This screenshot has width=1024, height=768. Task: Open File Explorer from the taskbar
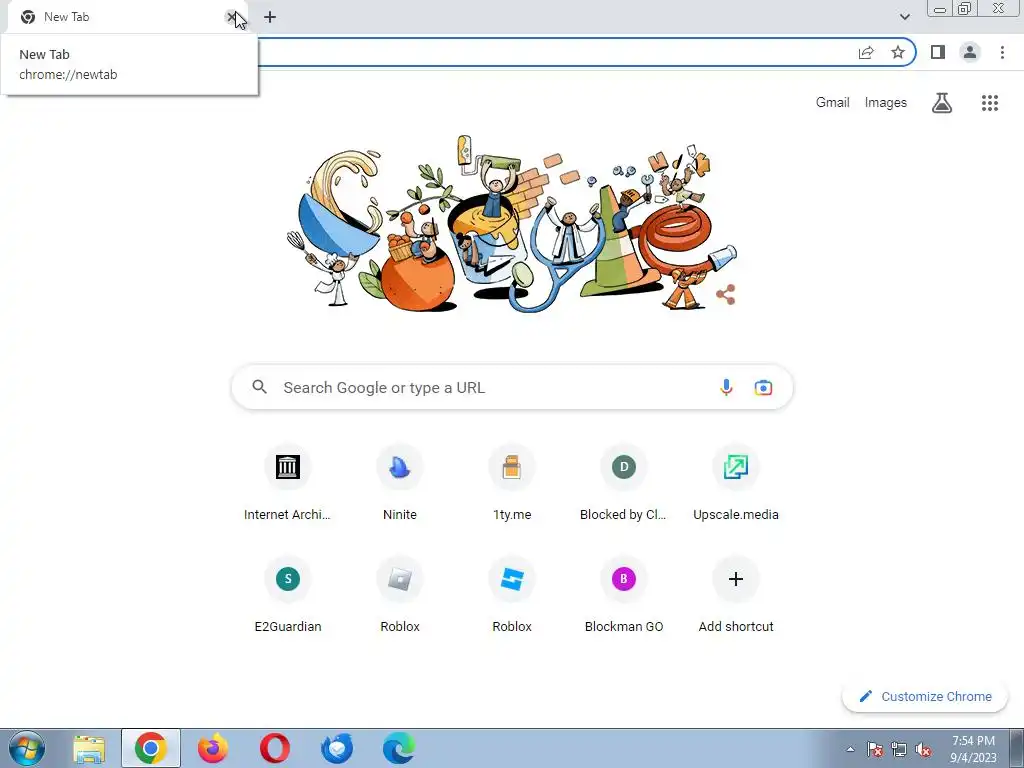[x=89, y=749]
